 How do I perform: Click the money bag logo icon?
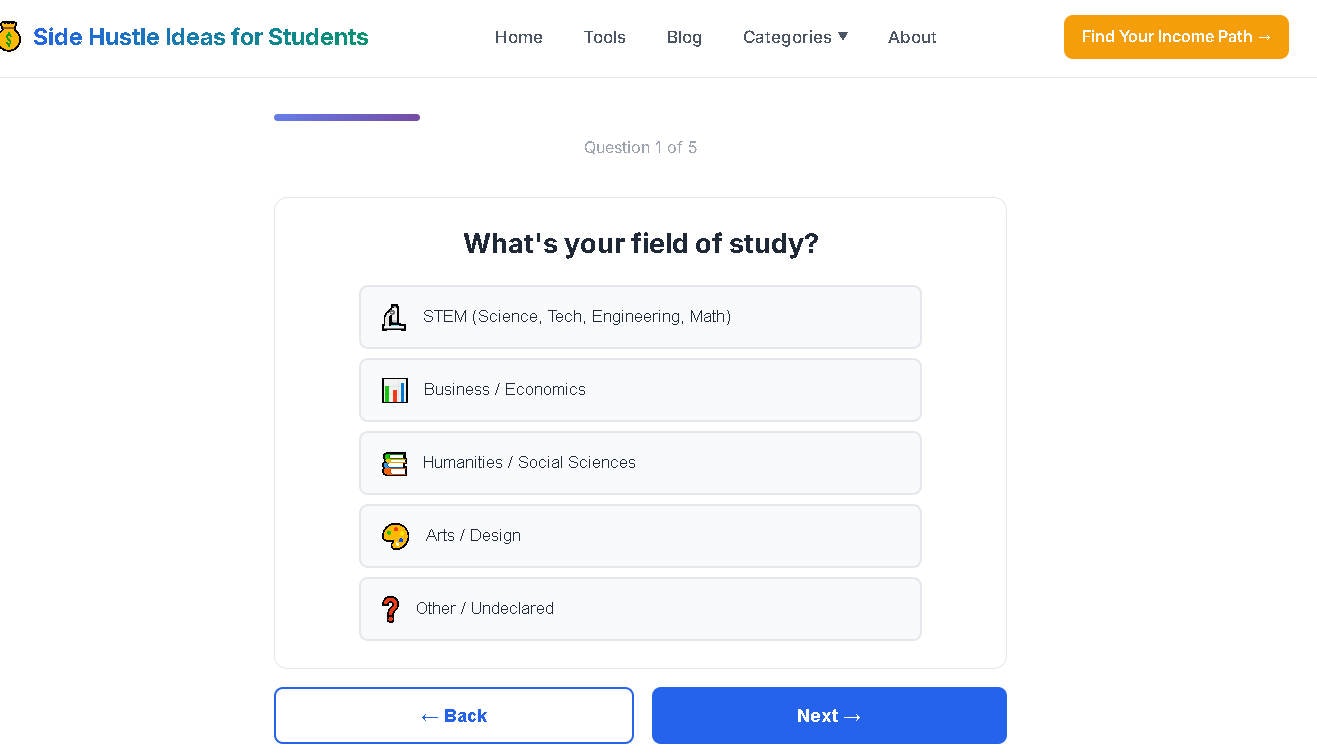[x=10, y=36]
